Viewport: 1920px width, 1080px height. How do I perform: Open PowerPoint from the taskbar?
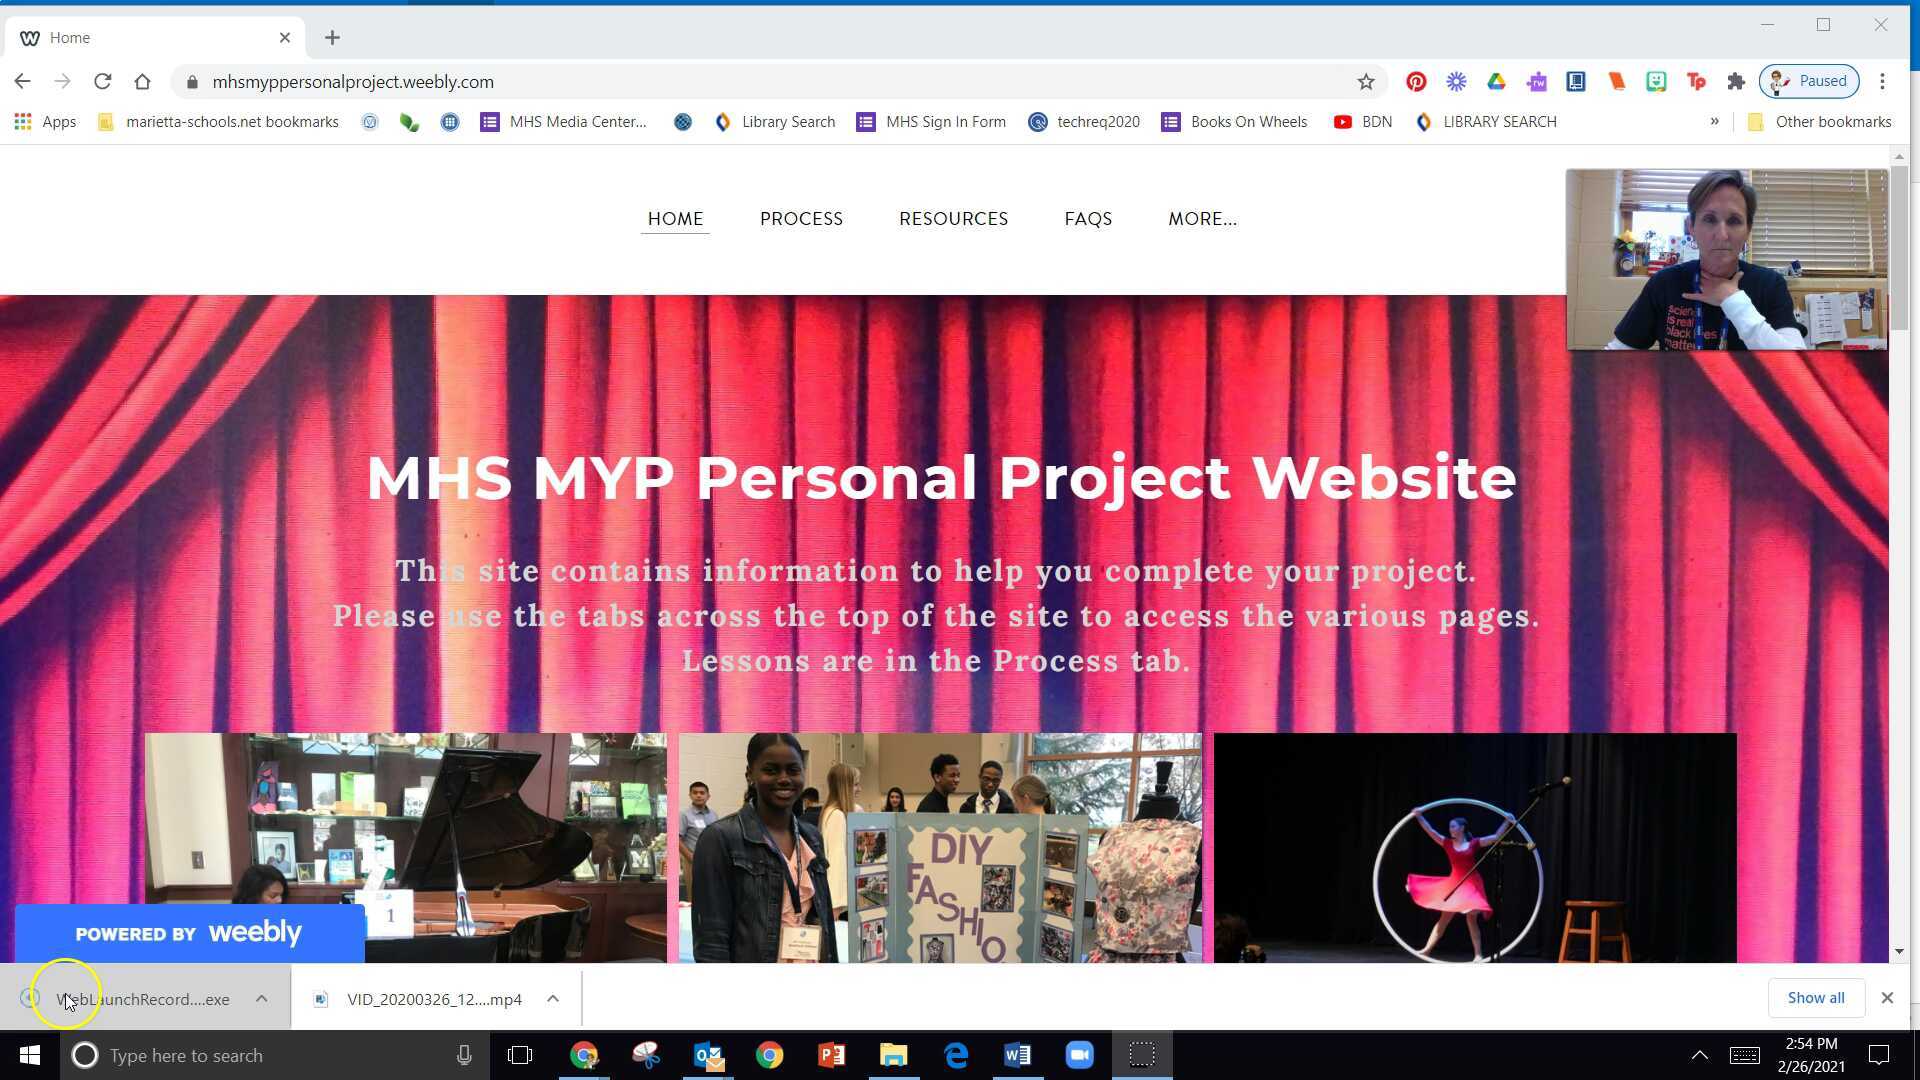click(831, 1054)
